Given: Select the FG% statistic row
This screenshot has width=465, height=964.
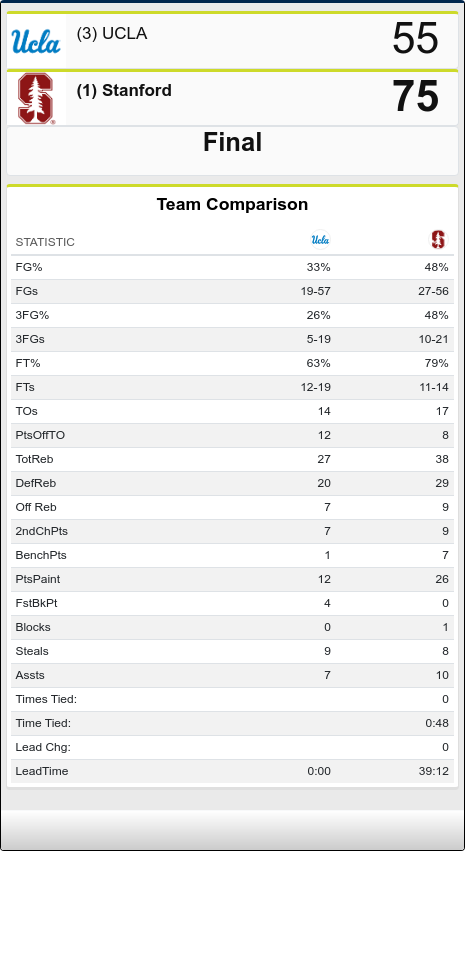Looking at the screenshot, I should (x=232, y=267).
